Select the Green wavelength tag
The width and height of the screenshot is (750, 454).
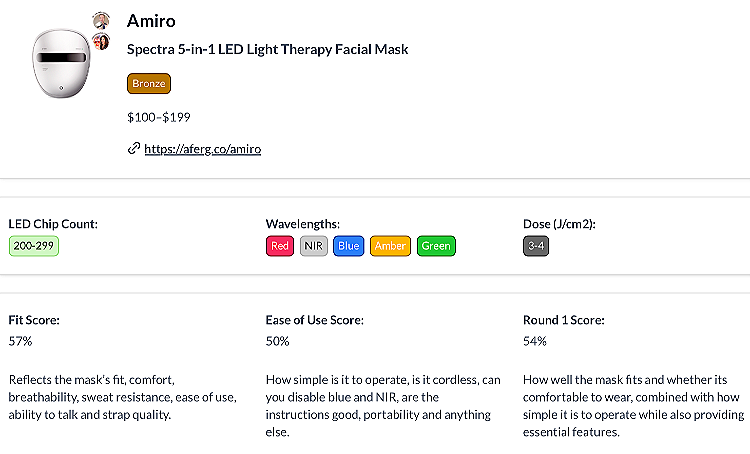[436, 245]
